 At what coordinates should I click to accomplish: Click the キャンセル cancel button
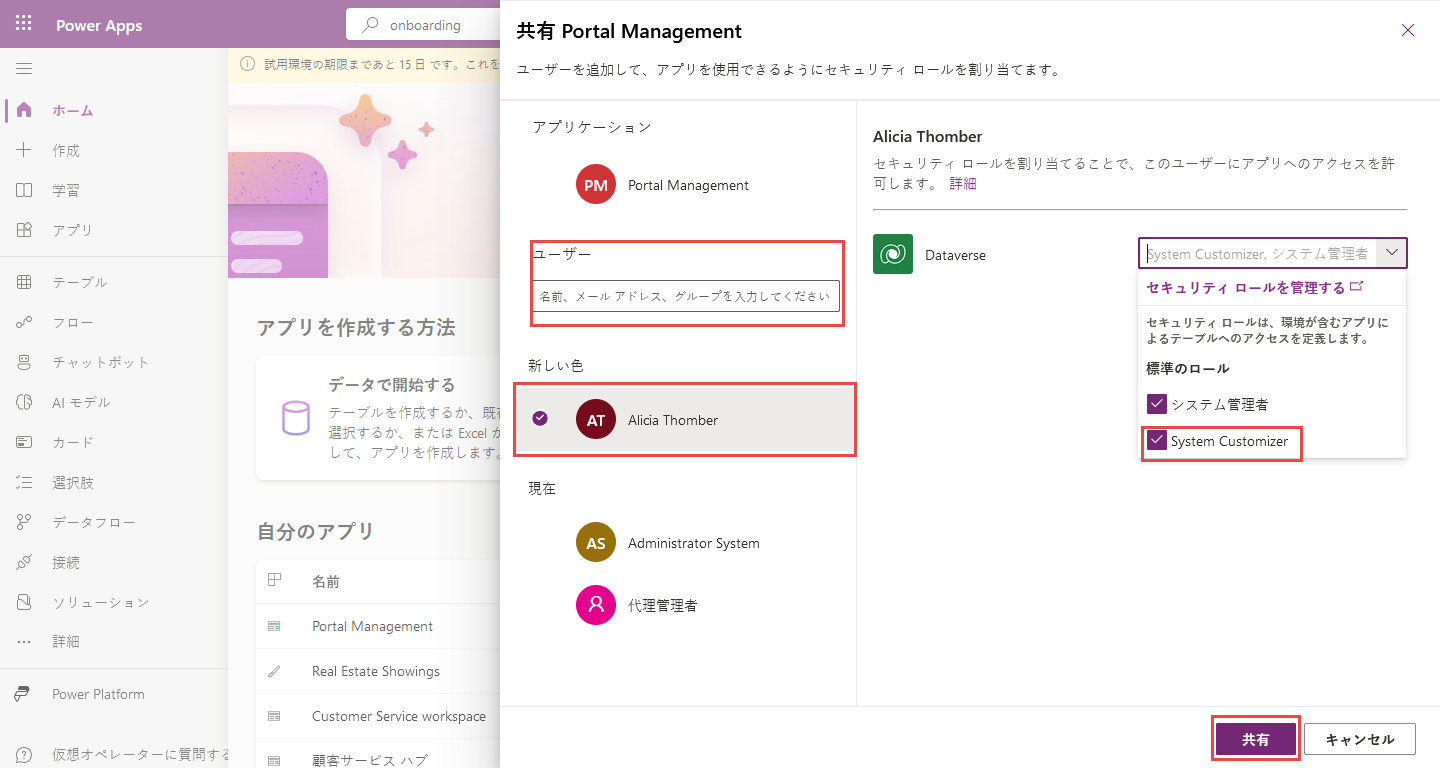1359,739
